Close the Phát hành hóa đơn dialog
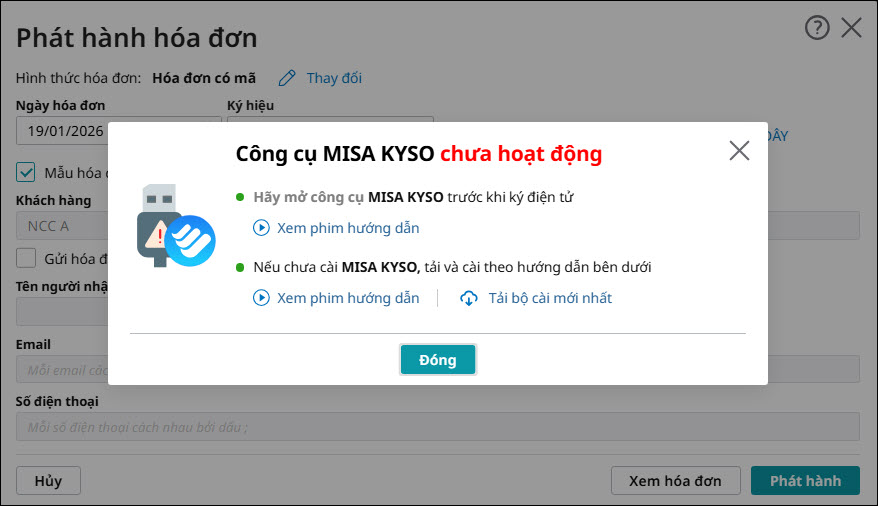This screenshot has width=878, height=506. [852, 28]
